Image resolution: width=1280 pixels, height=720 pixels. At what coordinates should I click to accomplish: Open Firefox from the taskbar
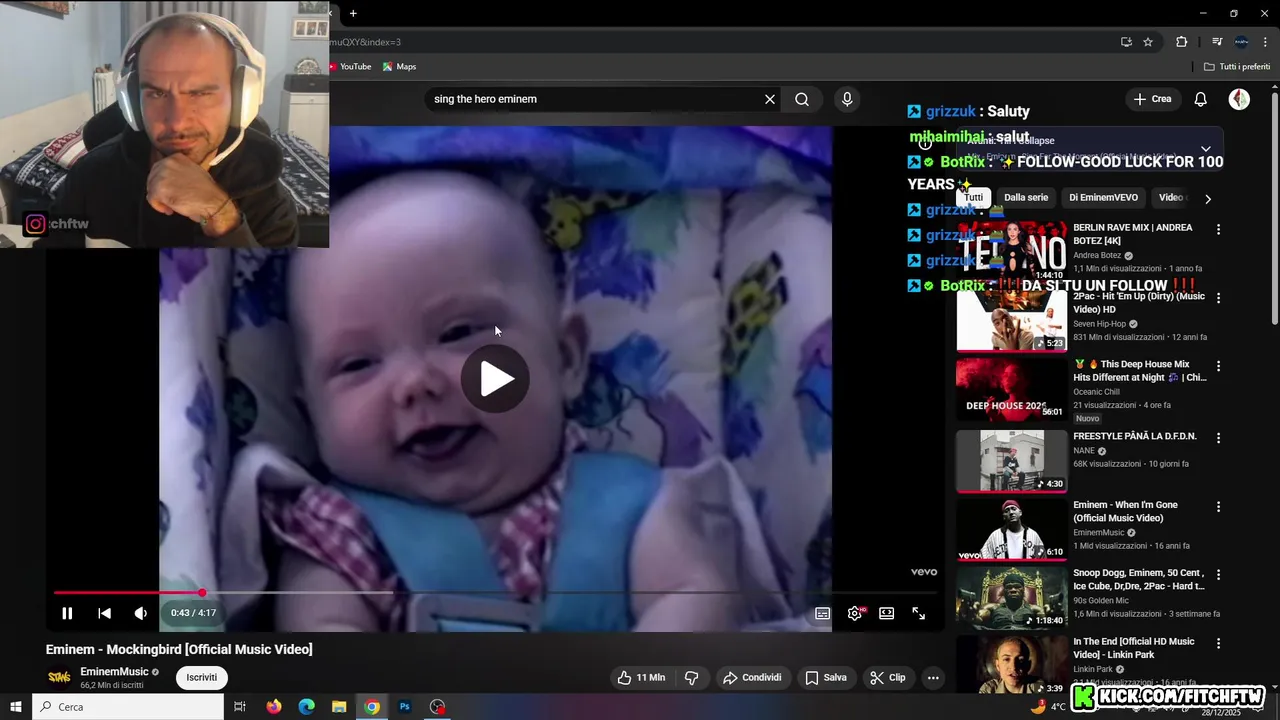pyautogui.click(x=274, y=707)
